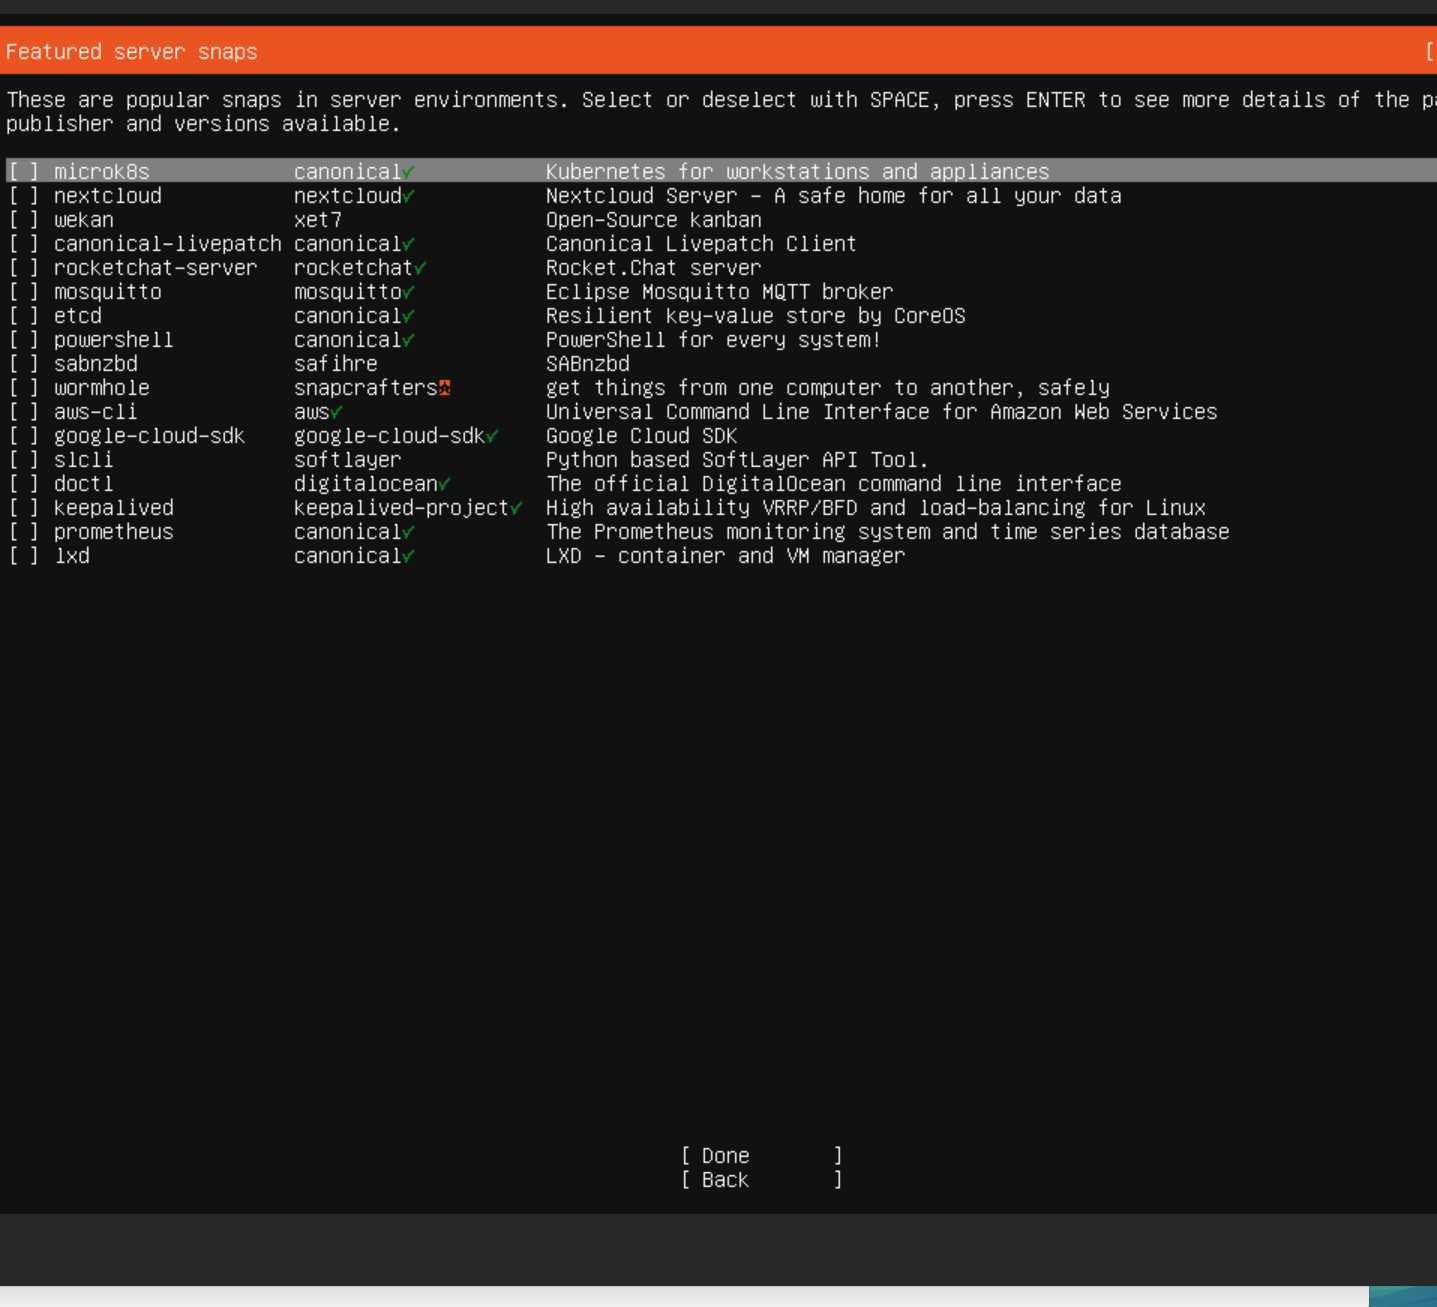Click the microk8s snap name
The width and height of the screenshot is (1437, 1307).
coord(102,172)
